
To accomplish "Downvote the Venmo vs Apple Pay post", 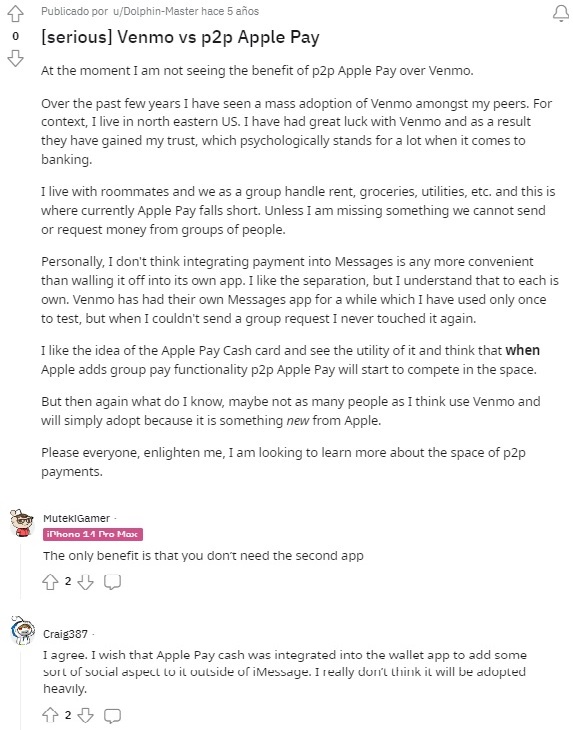I will pyautogui.click(x=15, y=59).
